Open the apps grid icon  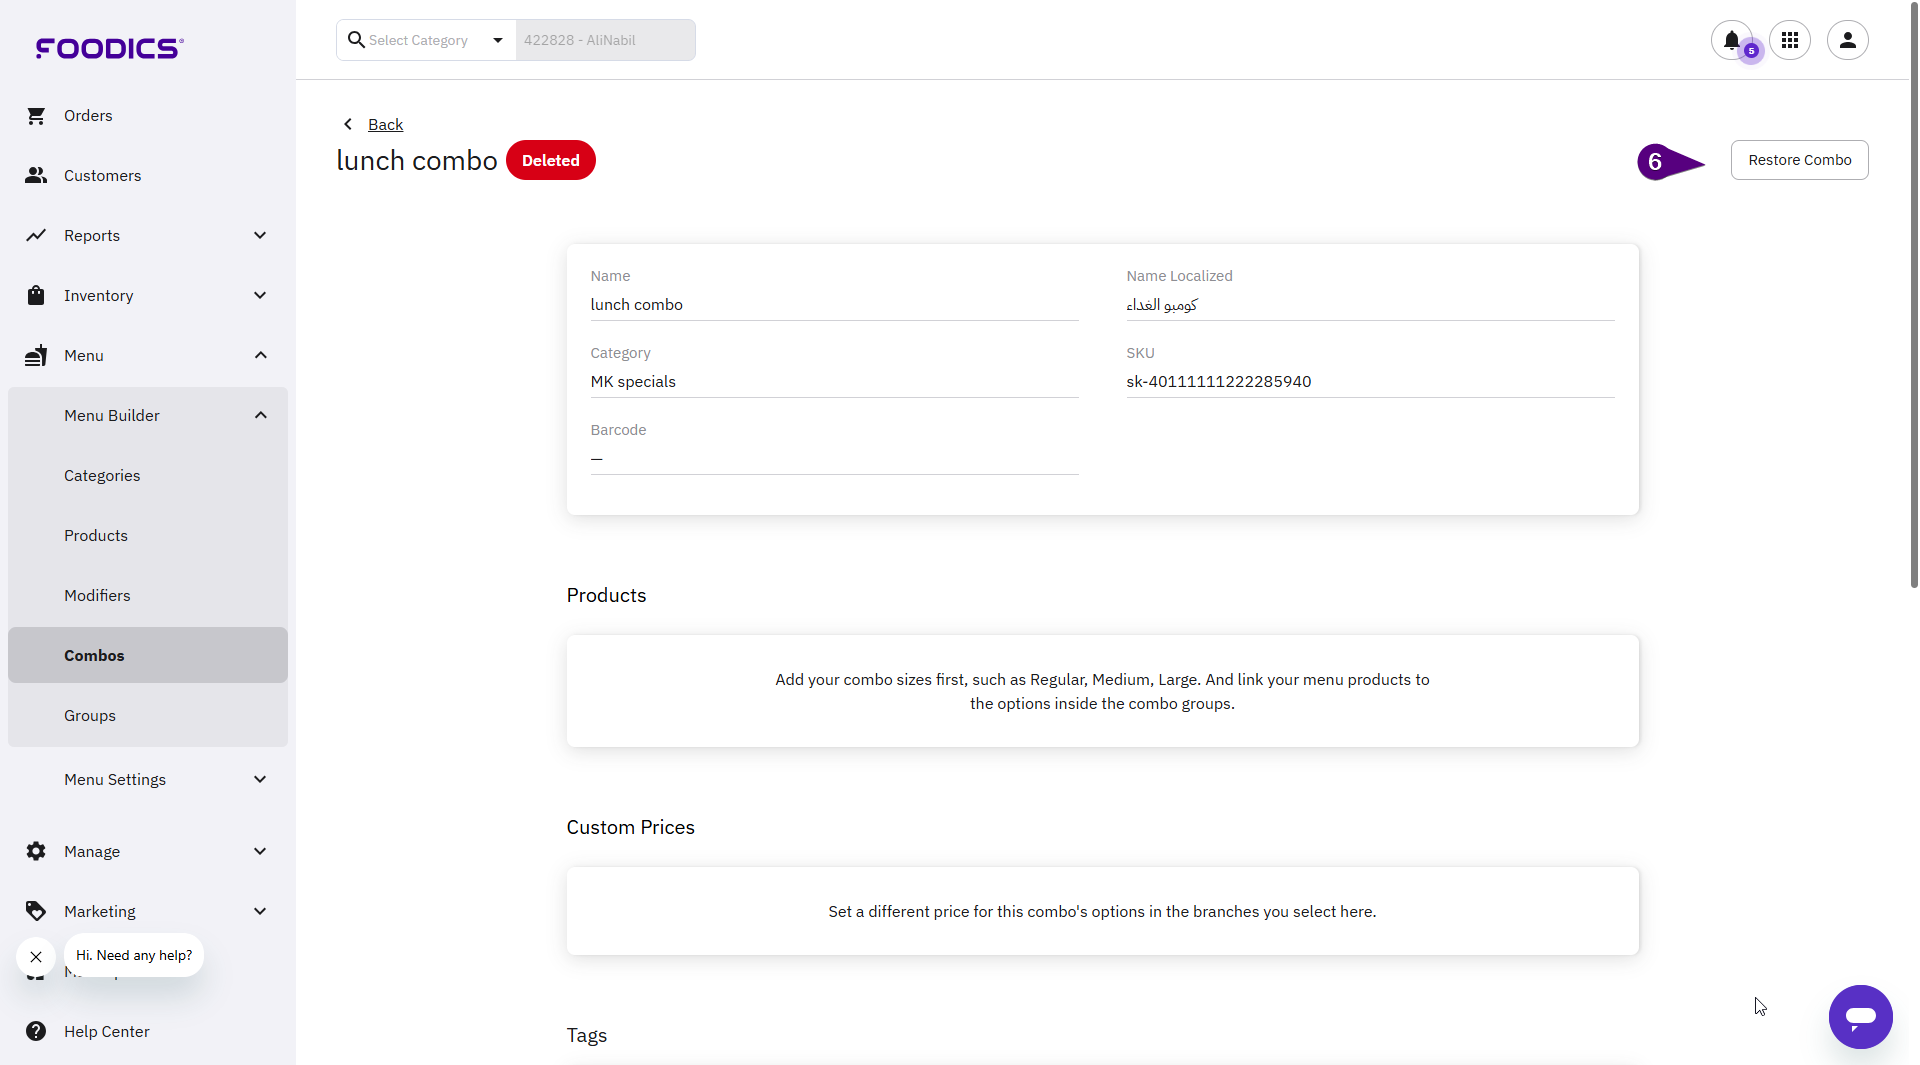pos(1789,40)
